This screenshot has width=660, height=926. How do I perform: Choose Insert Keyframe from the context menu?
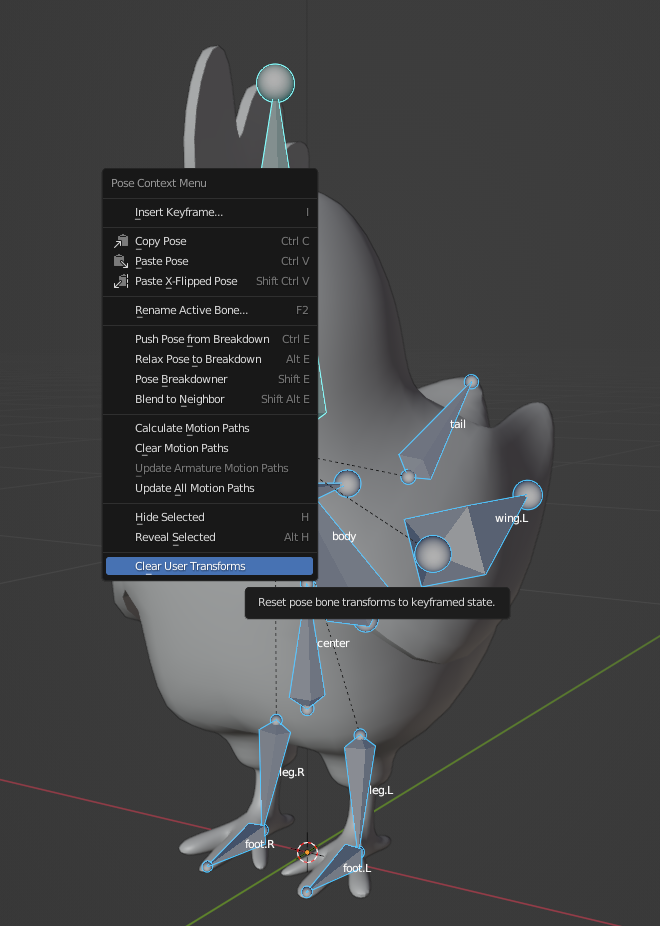tap(180, 212)
